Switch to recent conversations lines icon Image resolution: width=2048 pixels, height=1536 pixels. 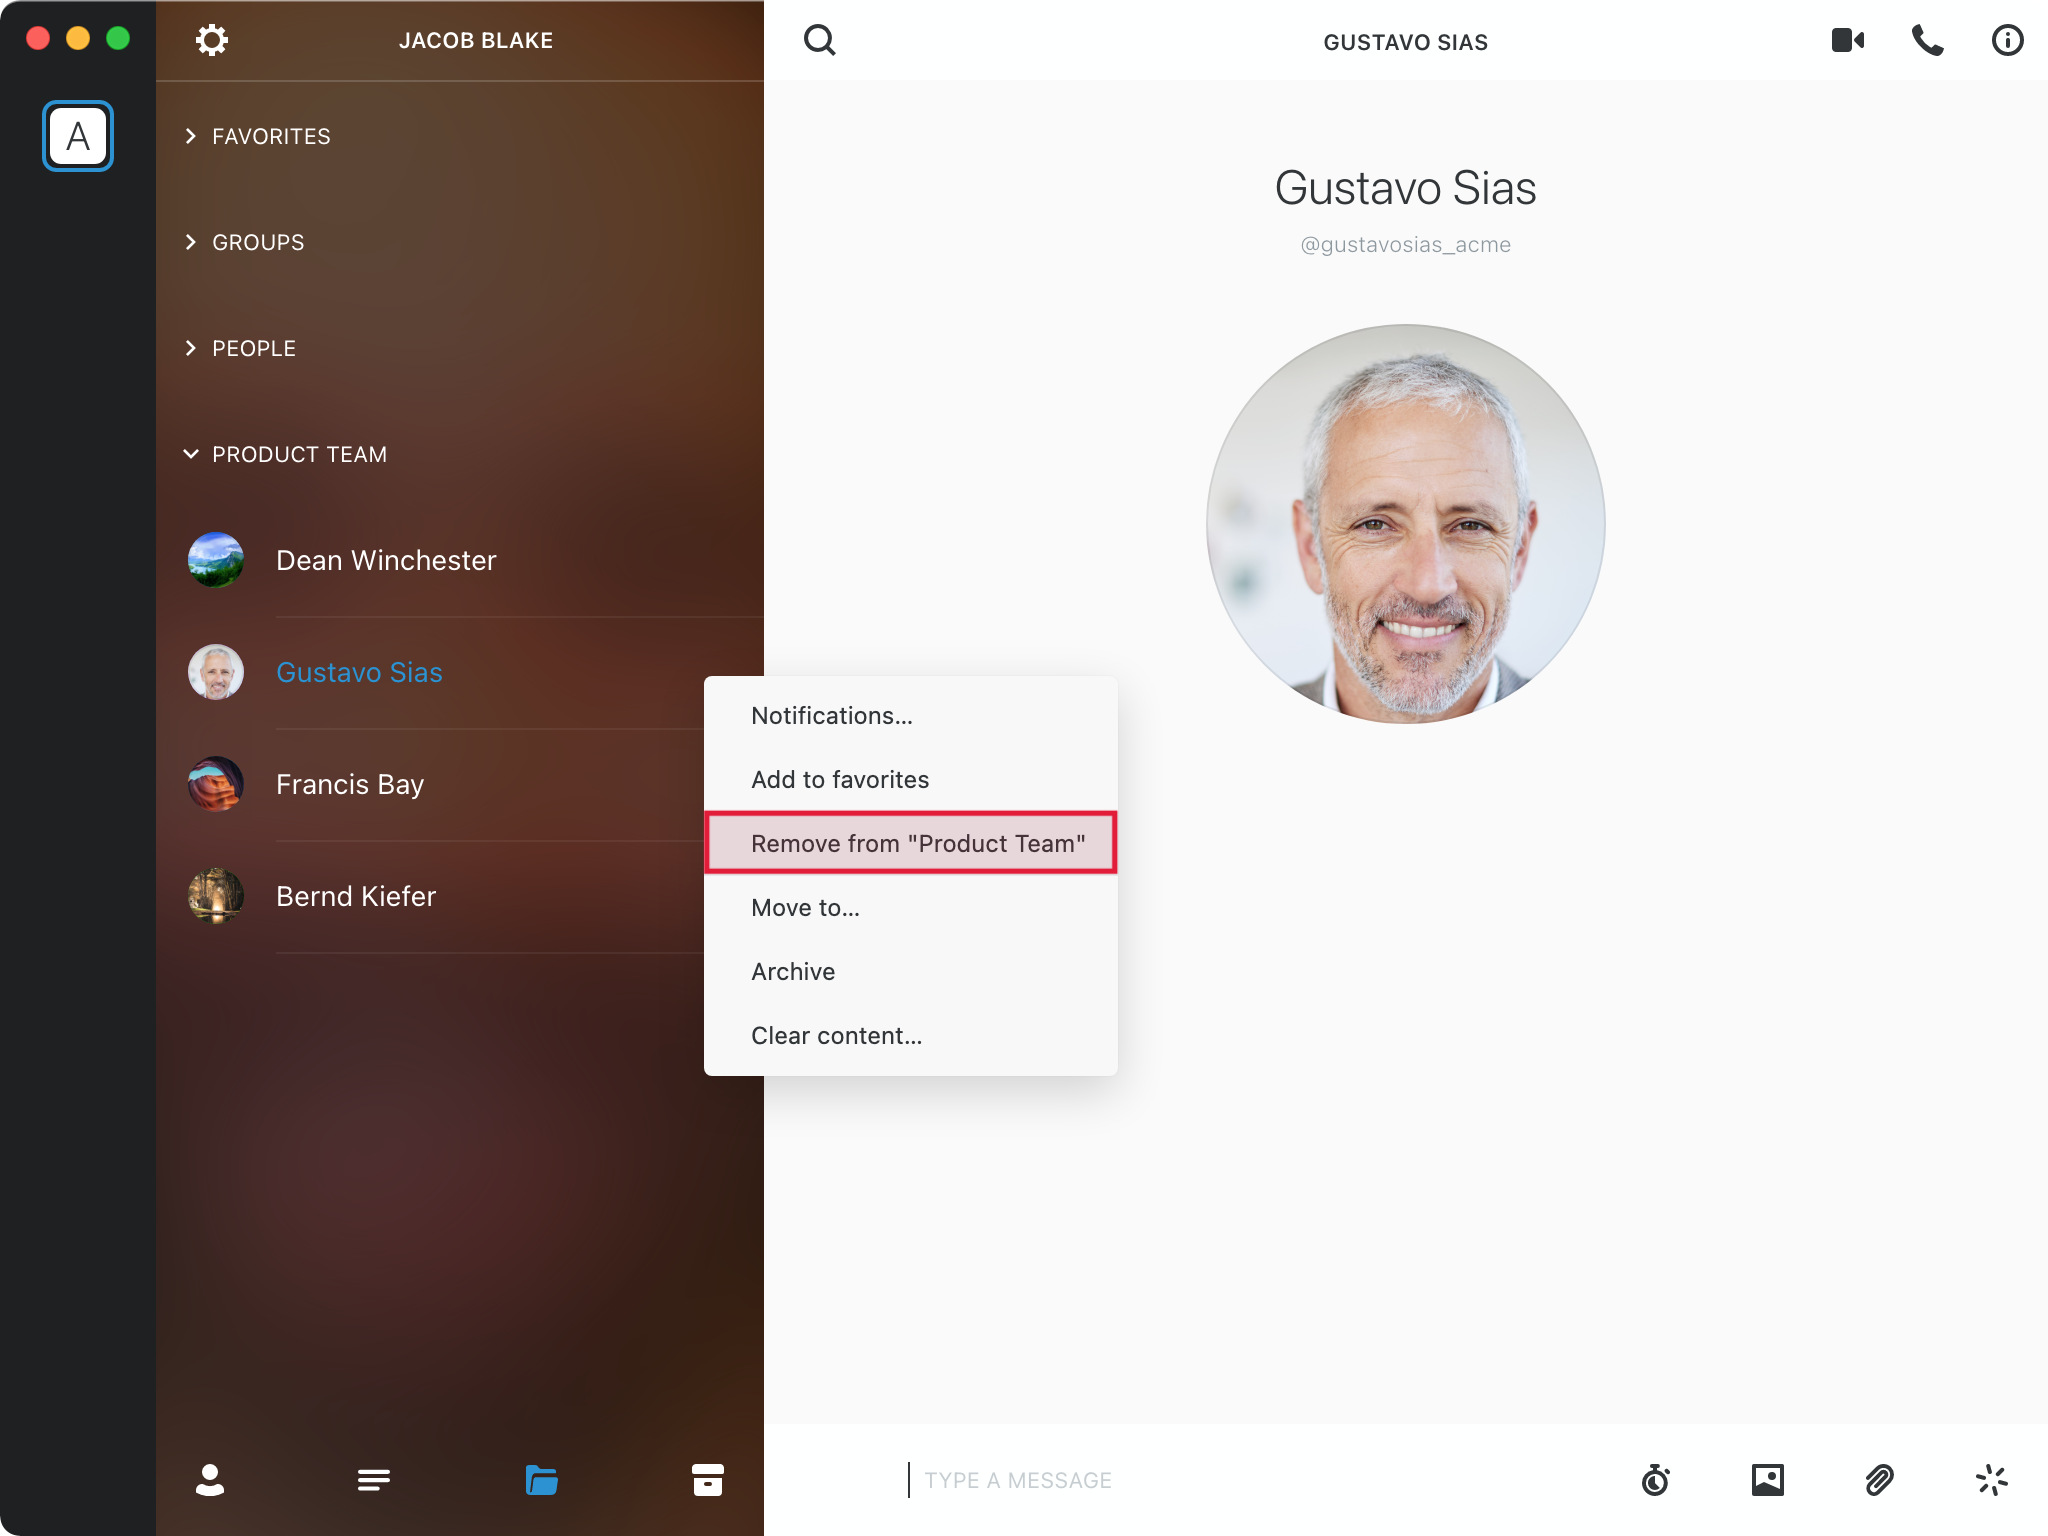pos(374,1480)
